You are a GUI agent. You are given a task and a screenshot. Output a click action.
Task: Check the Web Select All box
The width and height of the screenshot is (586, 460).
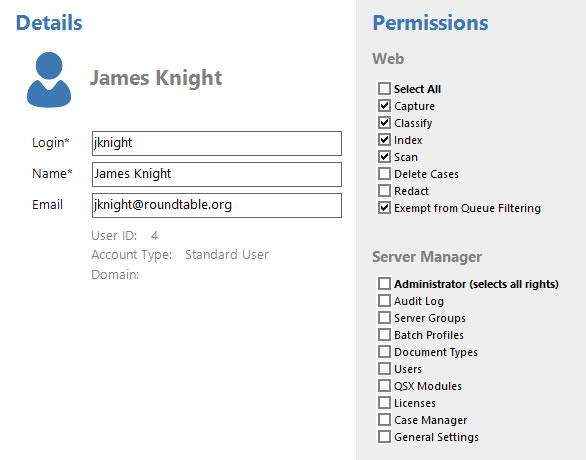384,89
